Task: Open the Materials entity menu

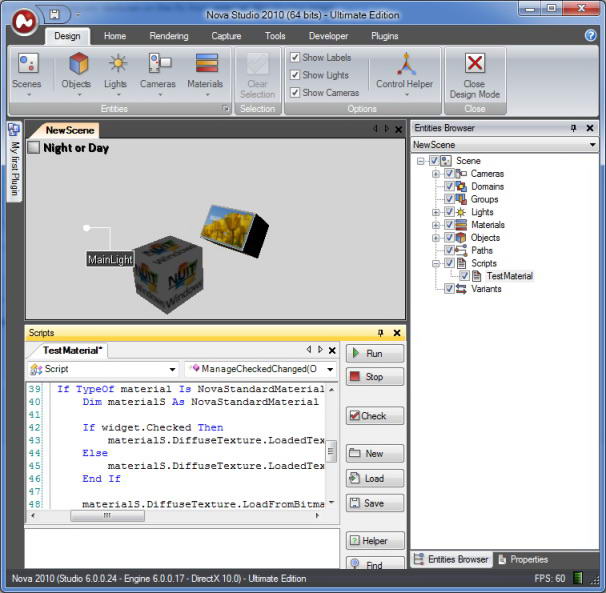Action: (205, 74)
